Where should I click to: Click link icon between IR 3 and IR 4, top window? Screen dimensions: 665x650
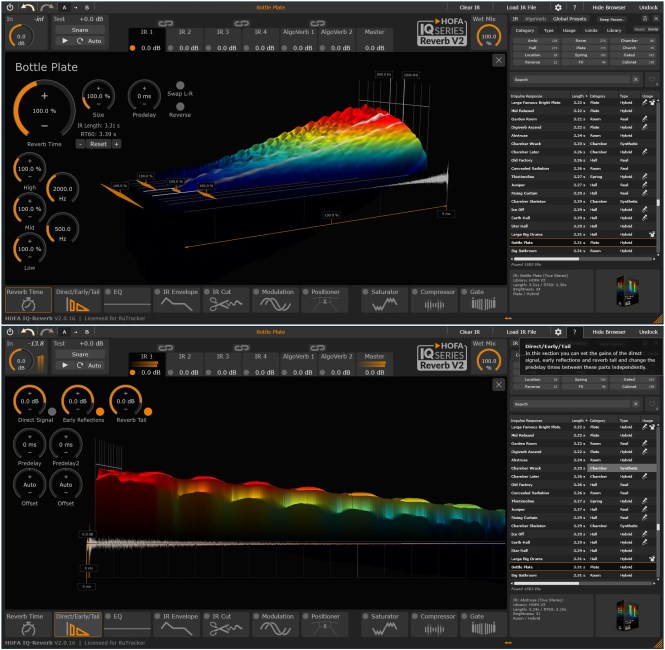pos(241,23)
